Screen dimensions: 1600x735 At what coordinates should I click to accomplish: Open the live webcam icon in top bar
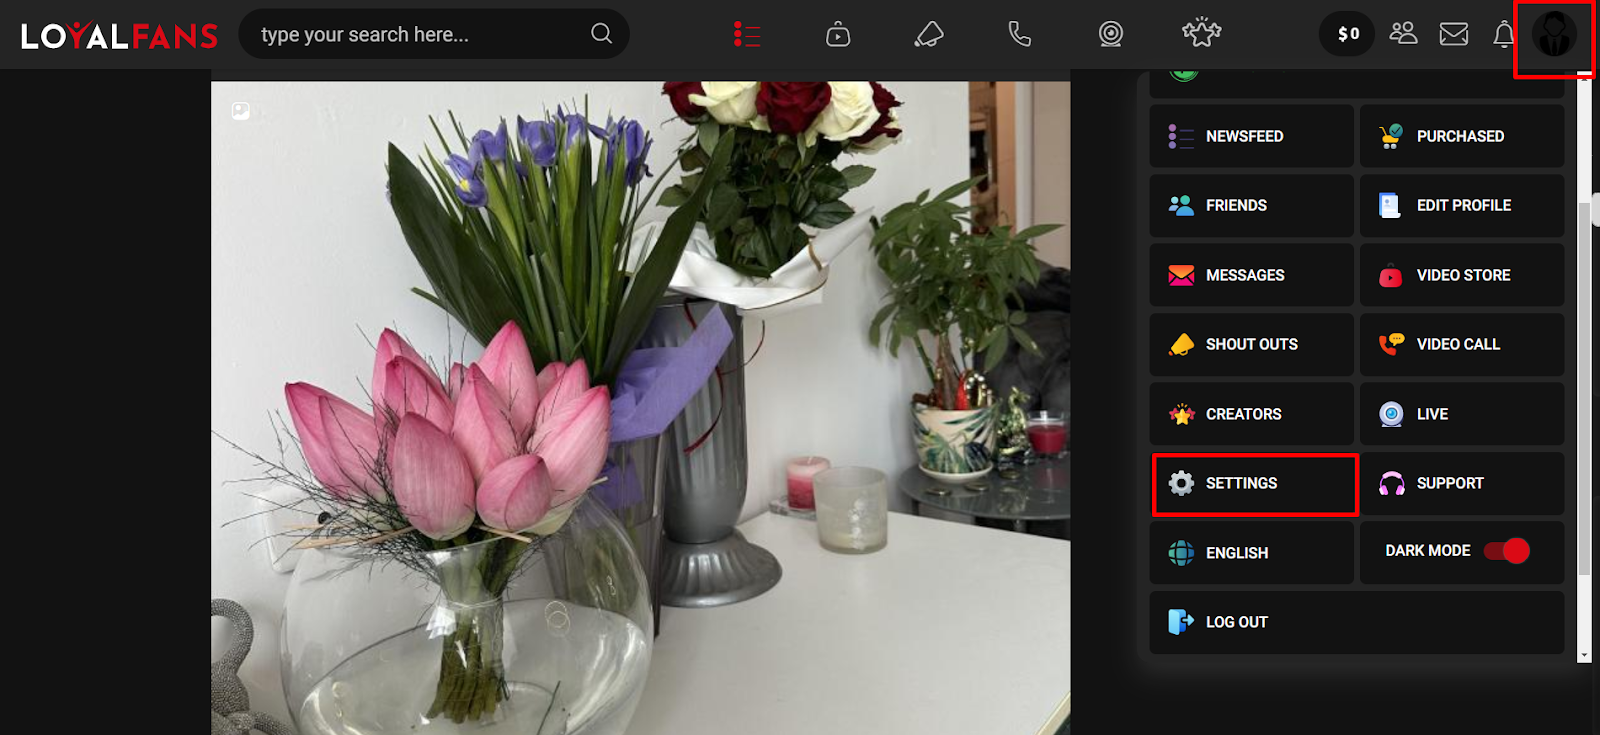[1110, 34]
